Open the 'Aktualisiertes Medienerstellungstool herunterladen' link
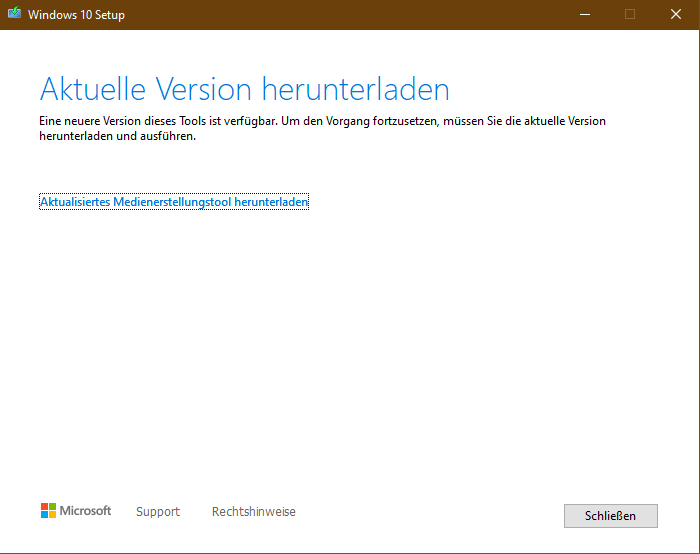Image resolution: width=700 pixels, height=554 pixels. [174, 202]
